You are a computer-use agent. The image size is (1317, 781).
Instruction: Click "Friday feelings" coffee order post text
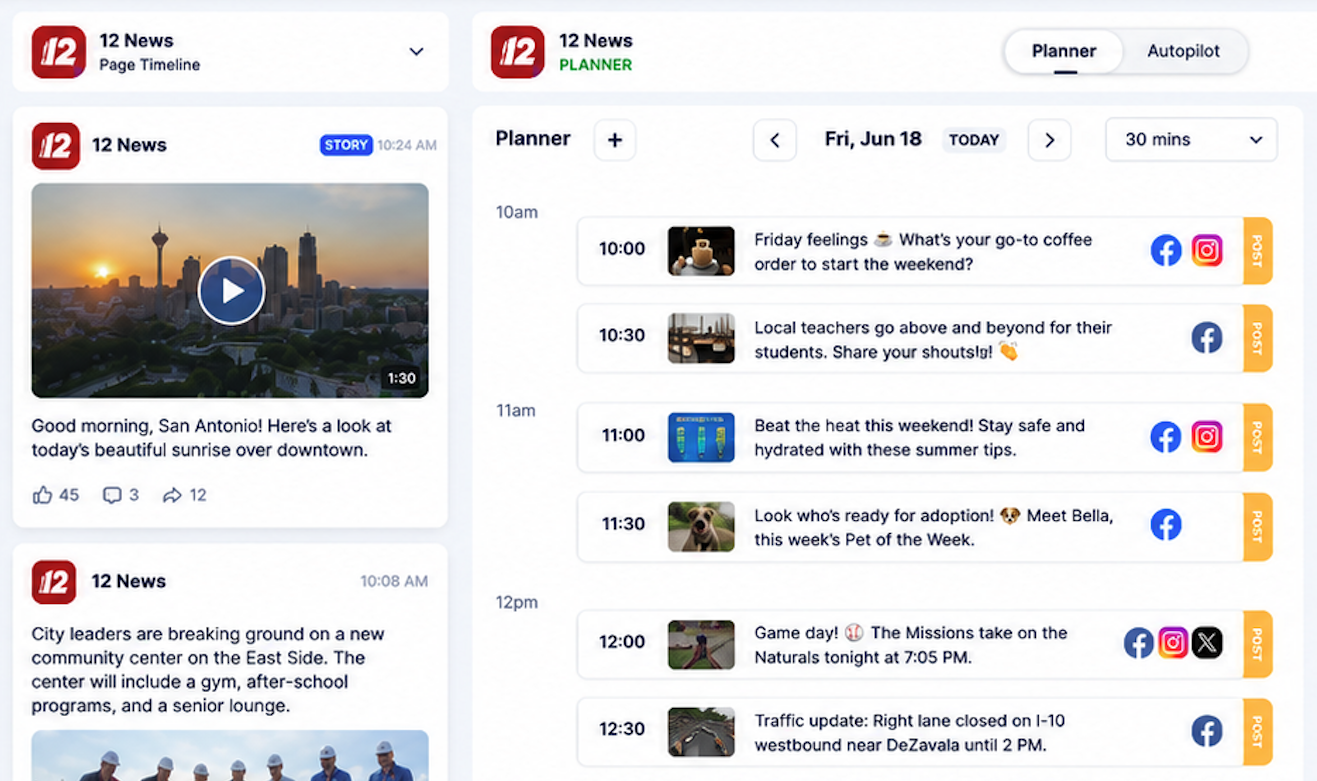(923, 252)
